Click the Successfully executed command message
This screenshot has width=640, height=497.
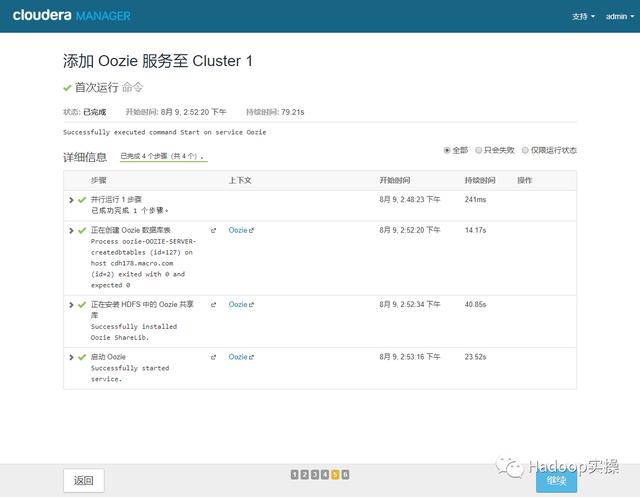click(164, 132)
